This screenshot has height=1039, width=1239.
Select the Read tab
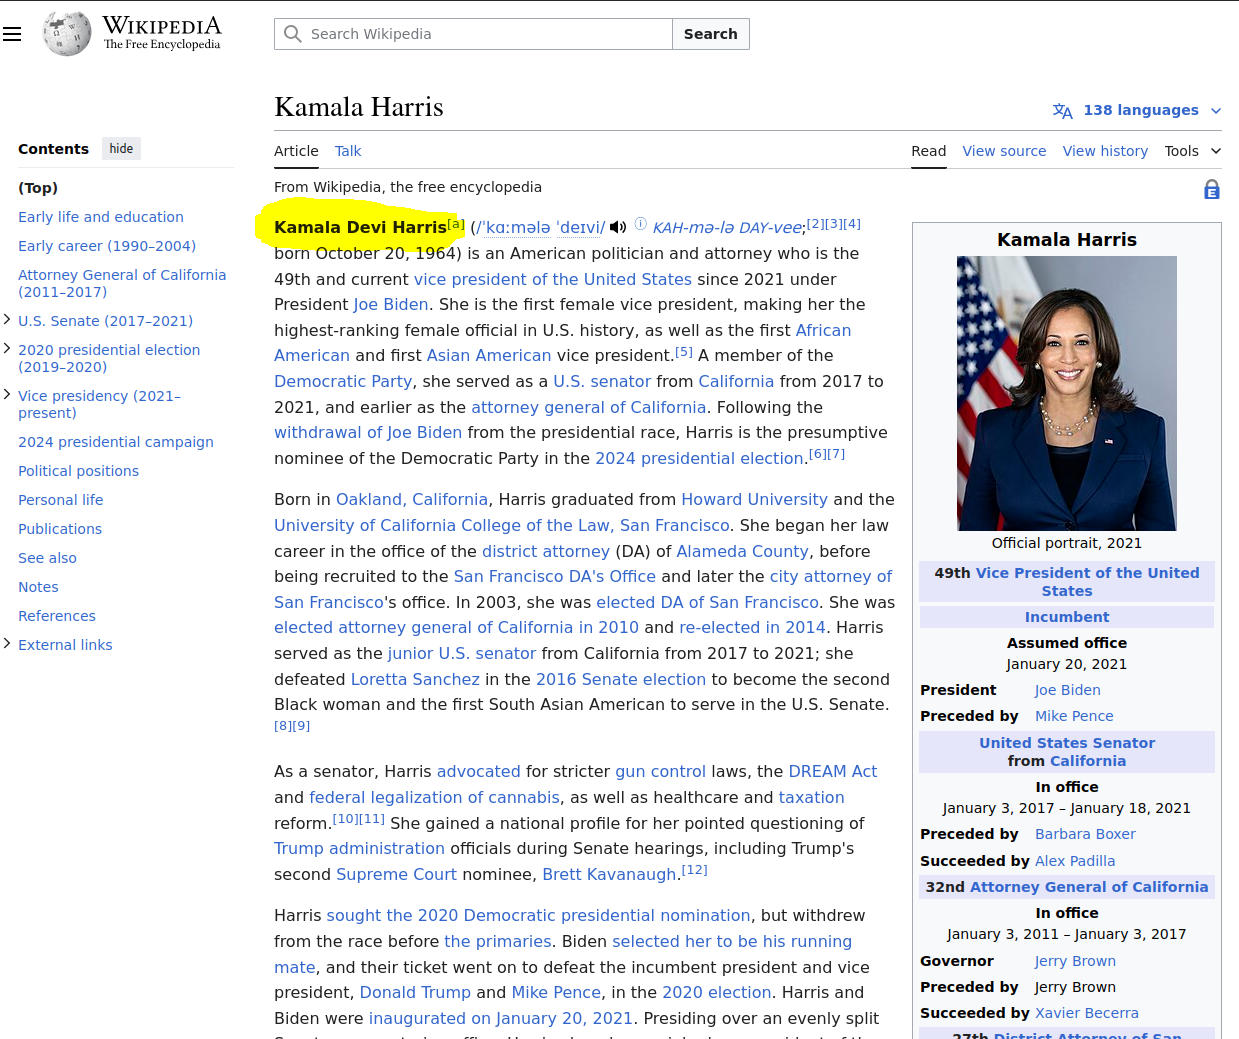(x=928, y=151)
